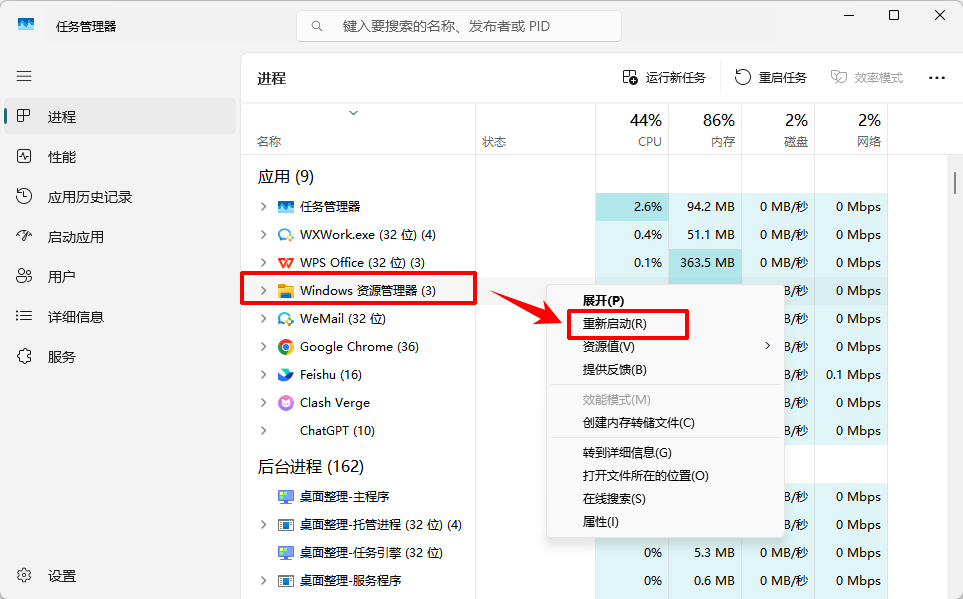Click the Windows 资源管理器 folder icon

(286, 291)
